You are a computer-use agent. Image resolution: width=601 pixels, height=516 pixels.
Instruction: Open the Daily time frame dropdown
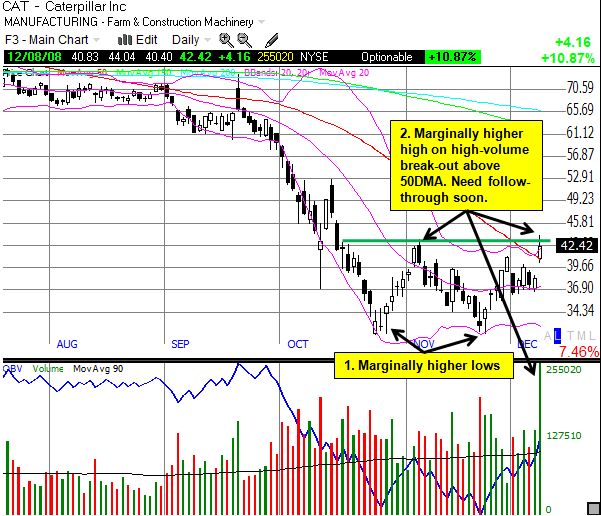pos(191,40)
